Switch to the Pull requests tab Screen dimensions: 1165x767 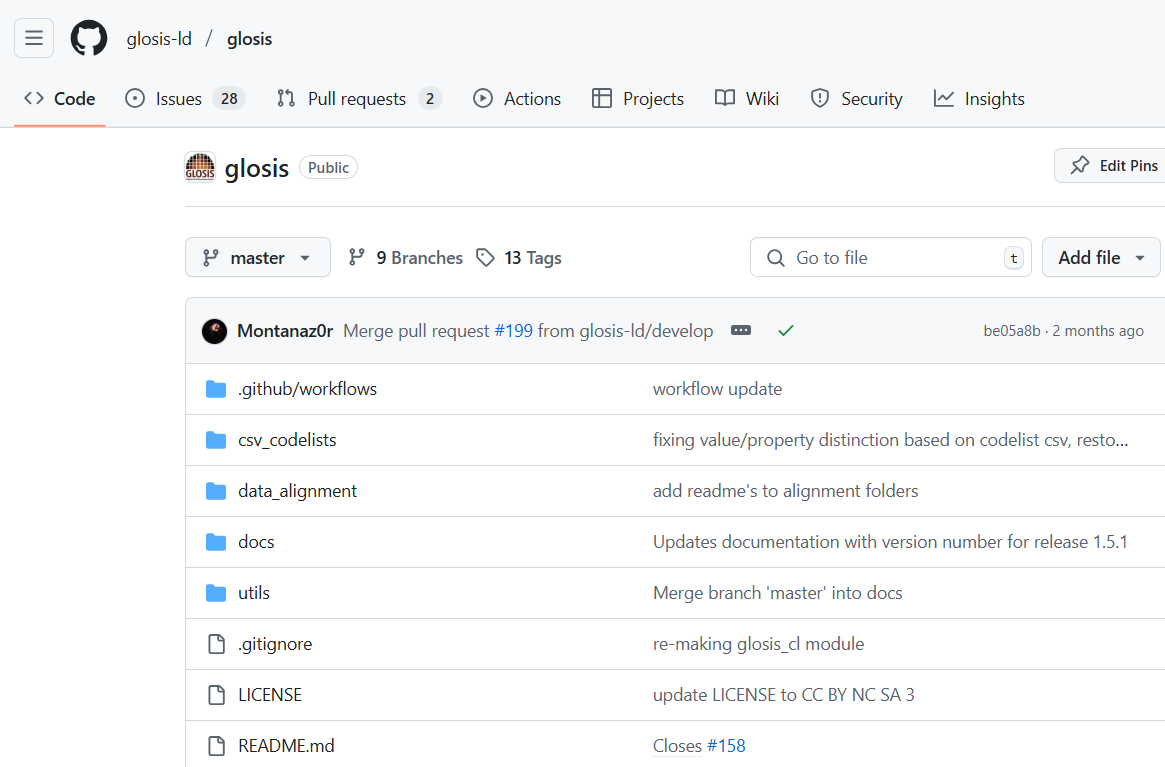coord(358,98)
